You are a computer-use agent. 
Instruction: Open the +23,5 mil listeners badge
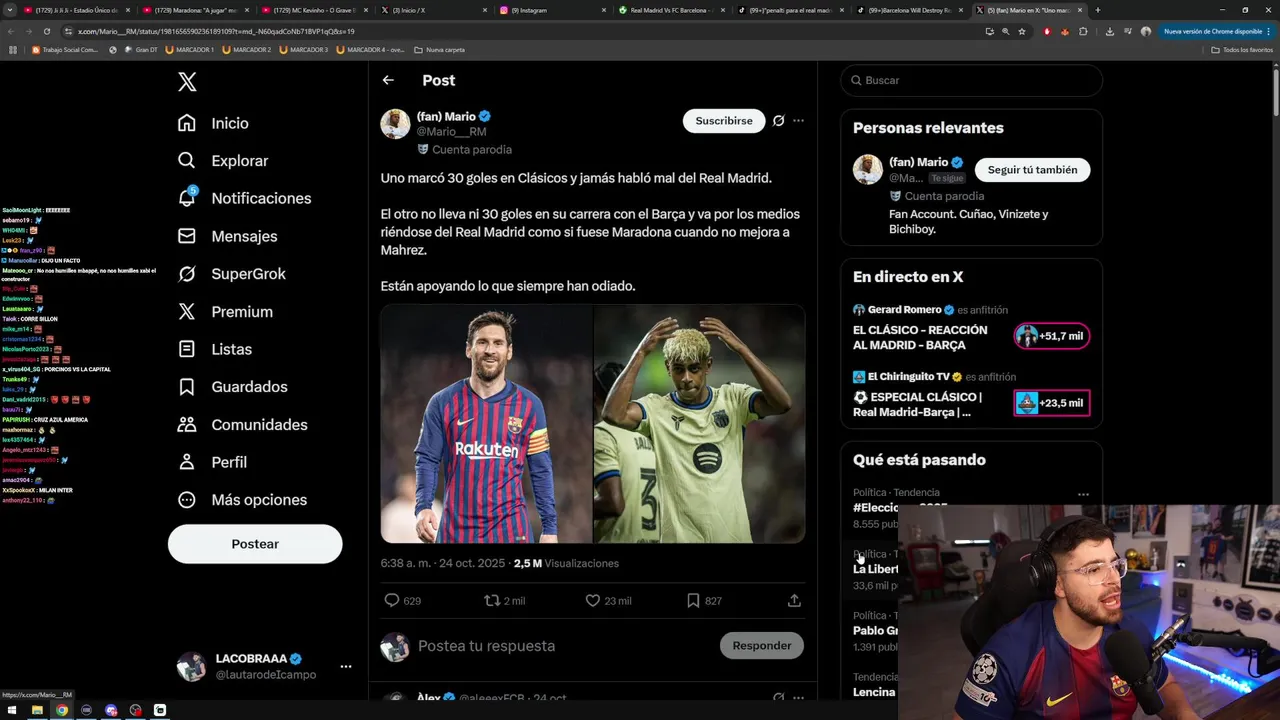tap(1052, 404)
